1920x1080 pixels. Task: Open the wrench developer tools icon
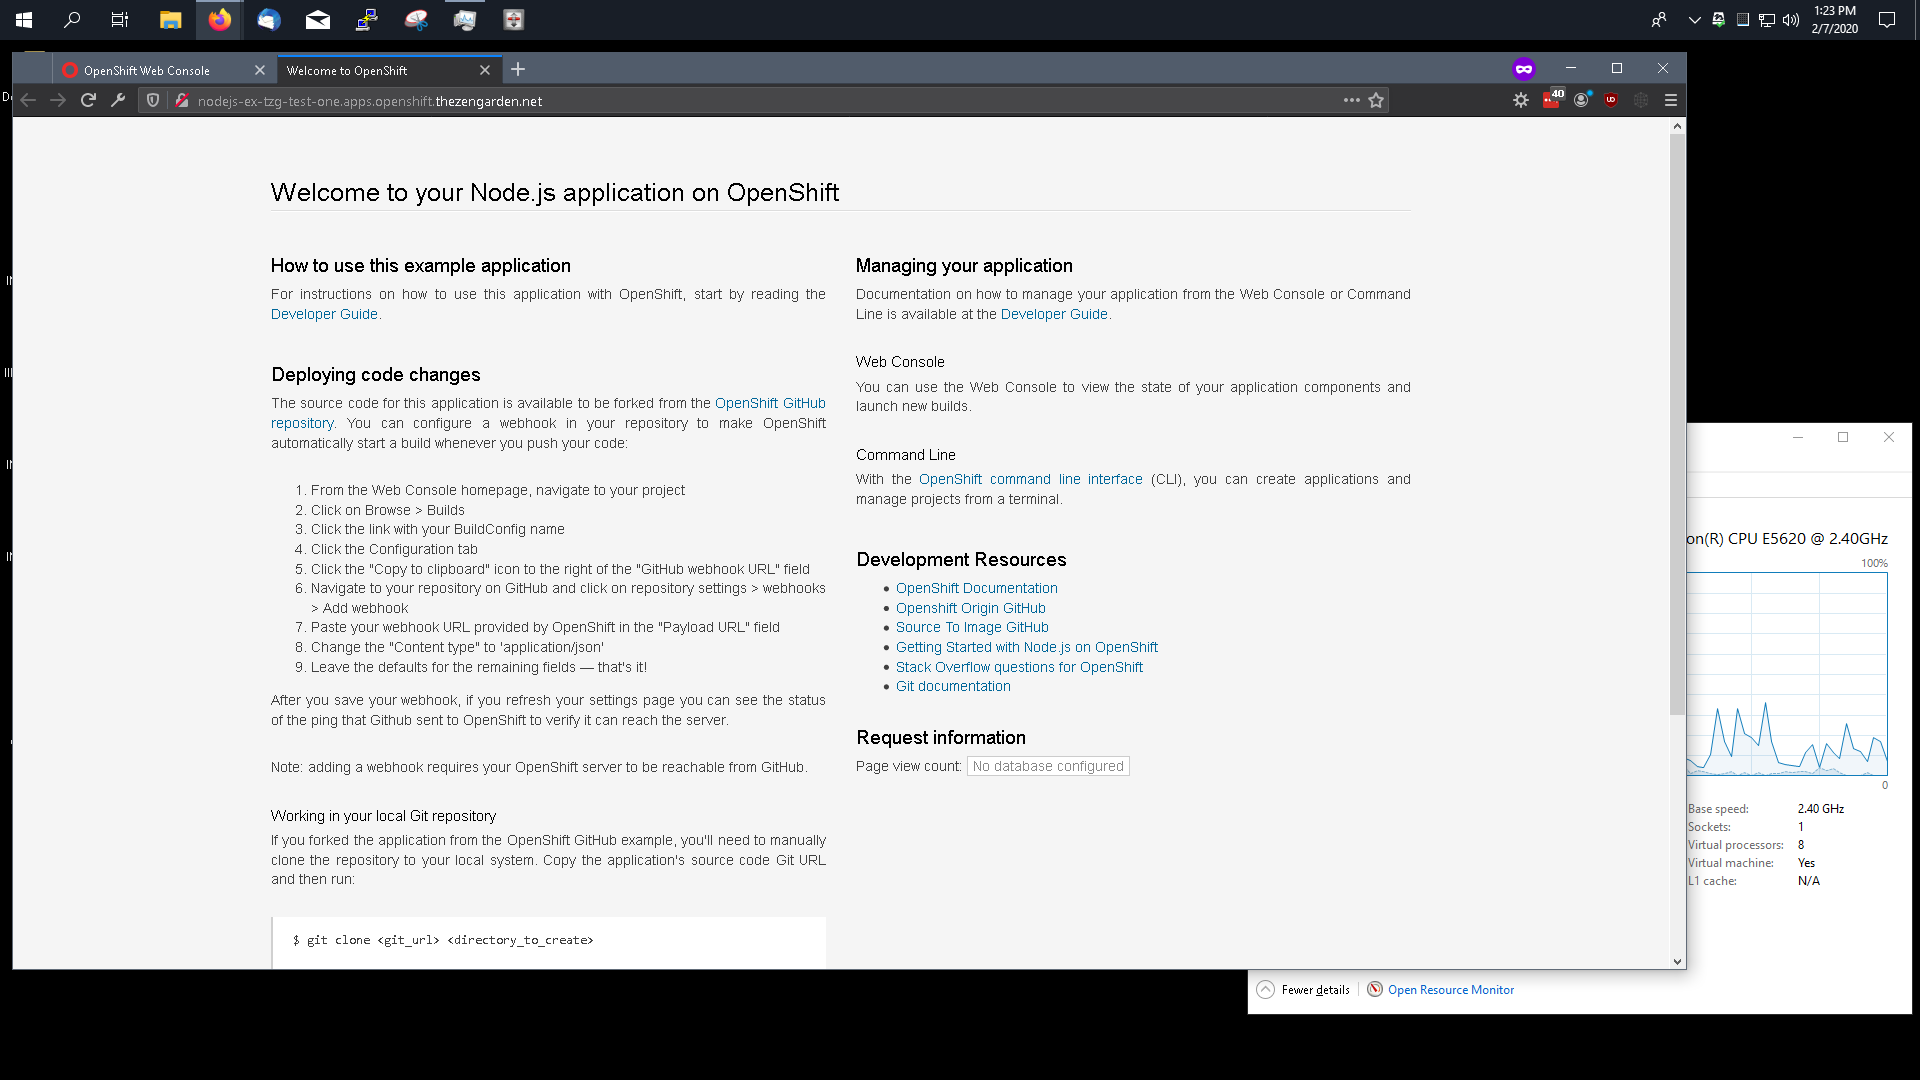118,100
